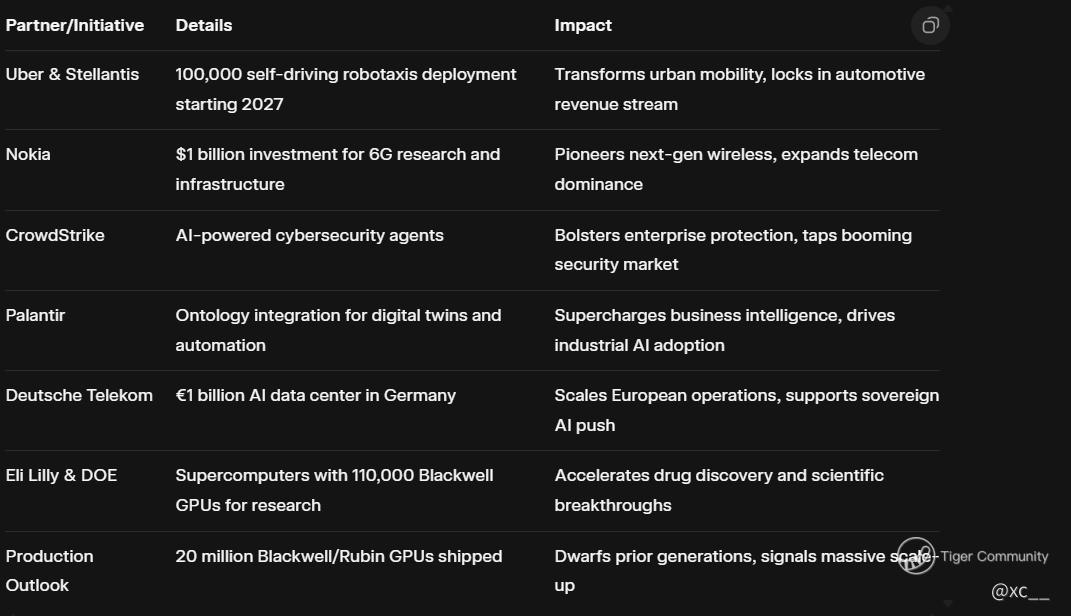1071x616 pixels.
Task: Click the Tiger Community logo icon
Action: (x=915, y=557)
